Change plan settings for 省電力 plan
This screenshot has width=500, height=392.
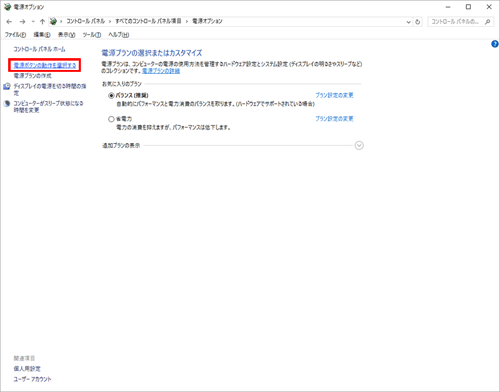pyautogui.click(x=334, y=119)
